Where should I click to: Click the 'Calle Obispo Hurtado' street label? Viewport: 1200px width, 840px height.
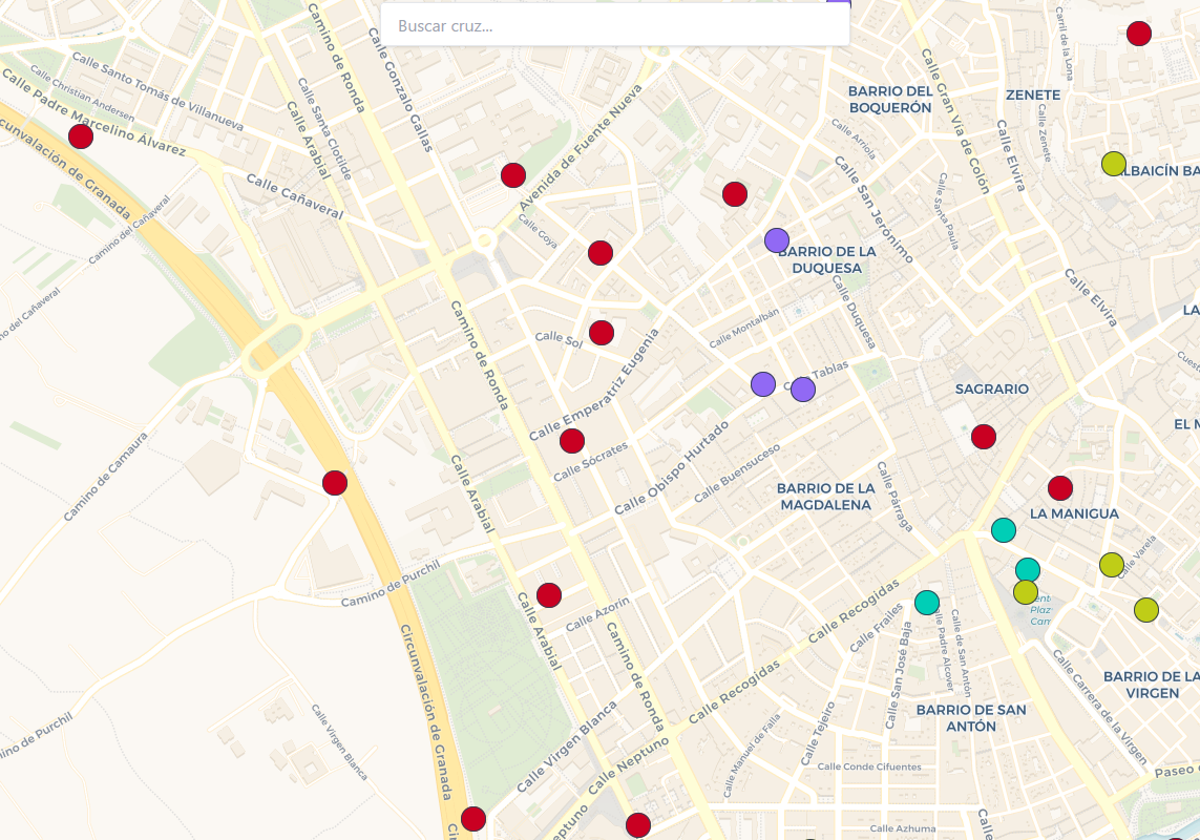671,468
